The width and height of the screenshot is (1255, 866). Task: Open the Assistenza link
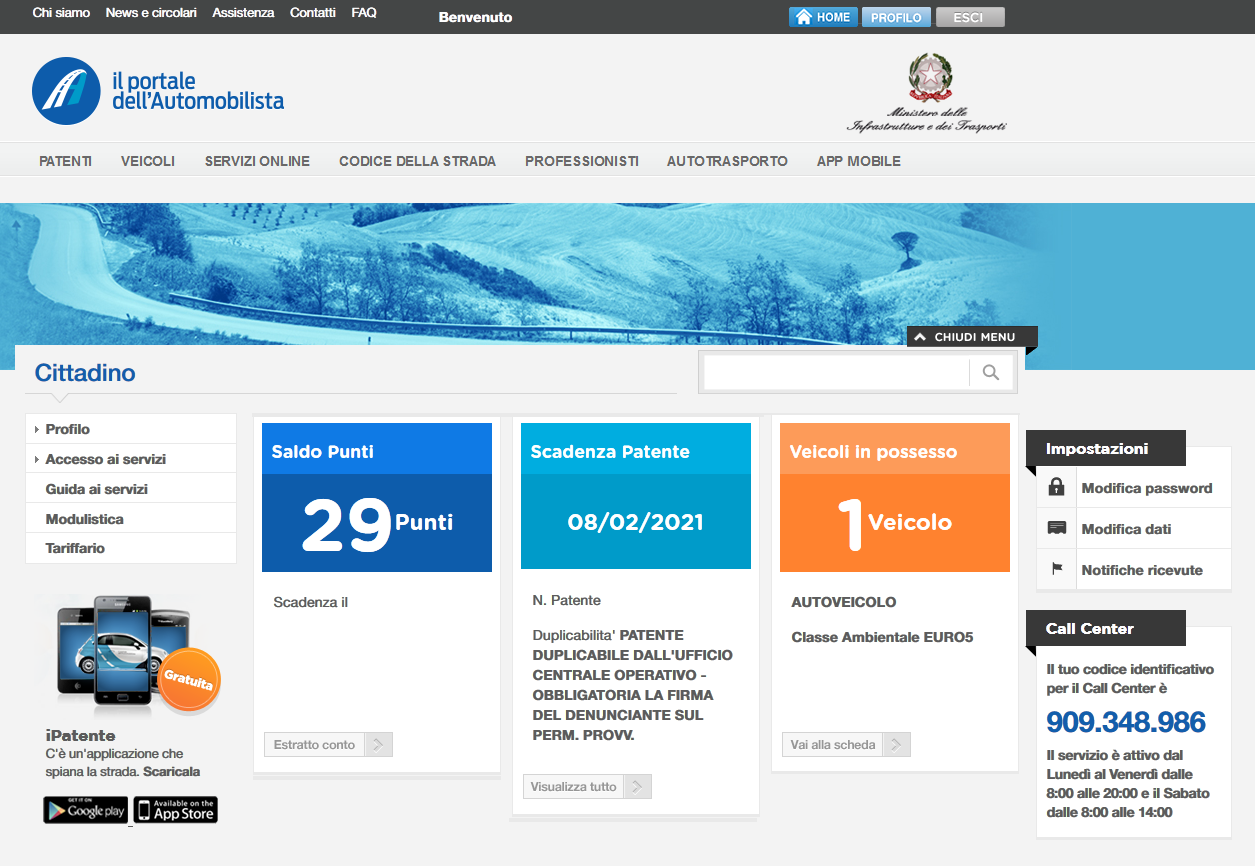243,13
